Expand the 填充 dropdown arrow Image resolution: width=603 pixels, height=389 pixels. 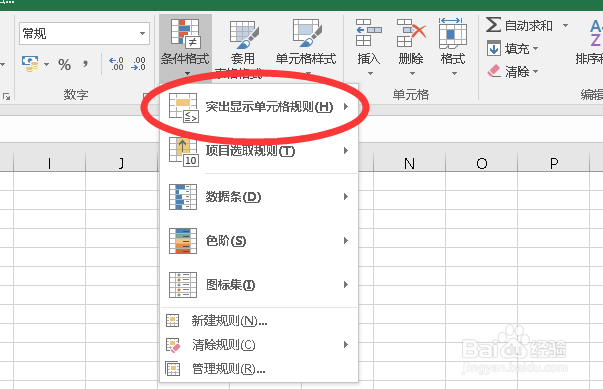pyautogui.click(x=535, y=48)
